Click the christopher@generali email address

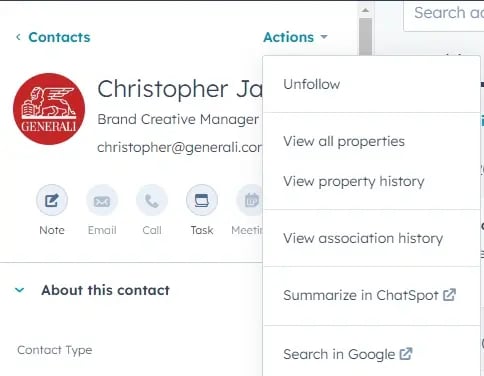coord(180,147)
